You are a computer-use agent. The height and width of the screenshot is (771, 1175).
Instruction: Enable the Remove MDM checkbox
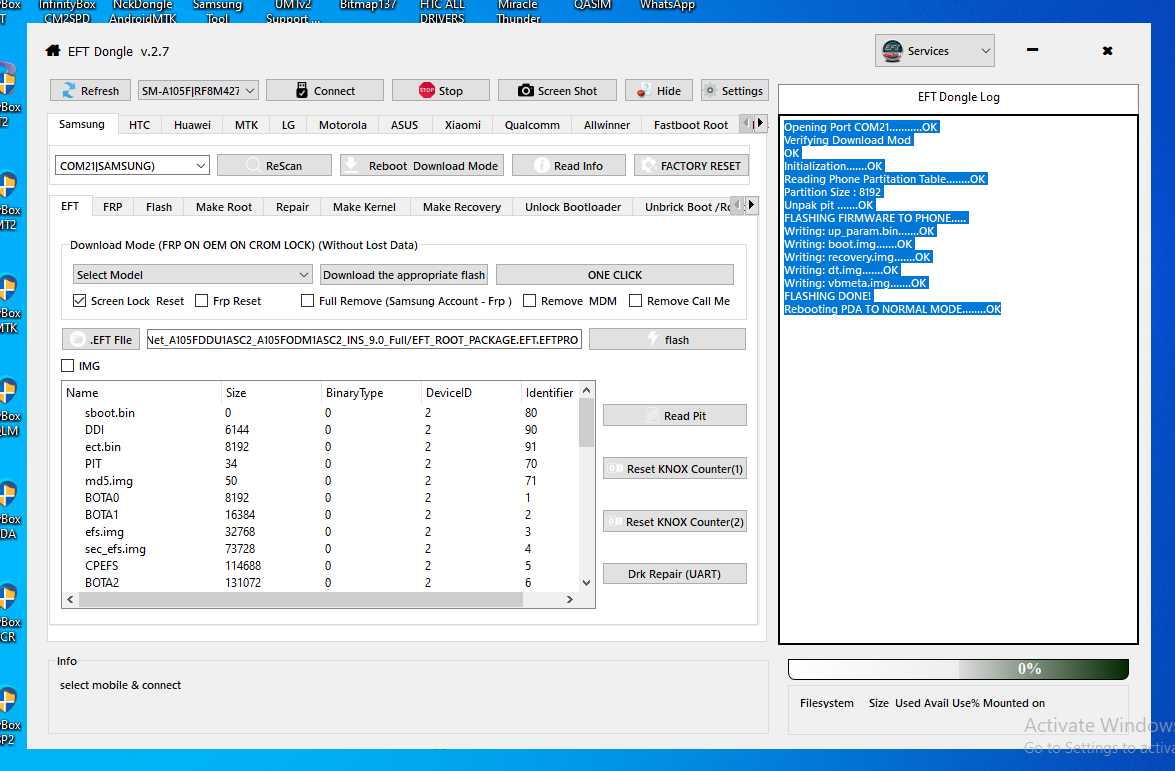529,301
